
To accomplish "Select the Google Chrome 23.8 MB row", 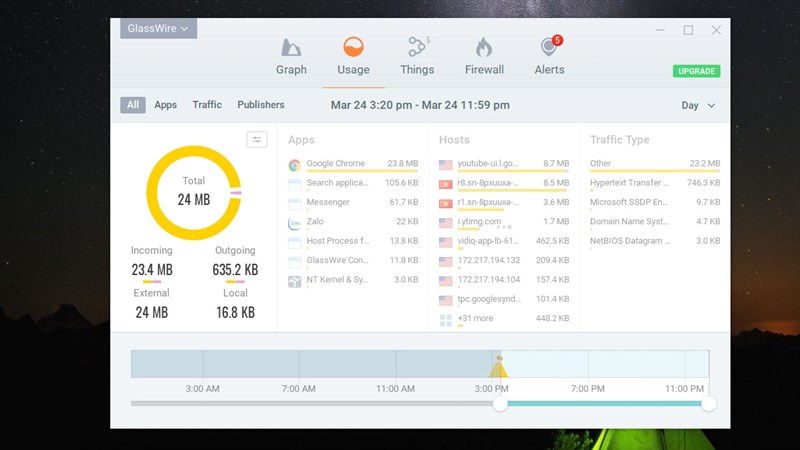I will [353, 164].
